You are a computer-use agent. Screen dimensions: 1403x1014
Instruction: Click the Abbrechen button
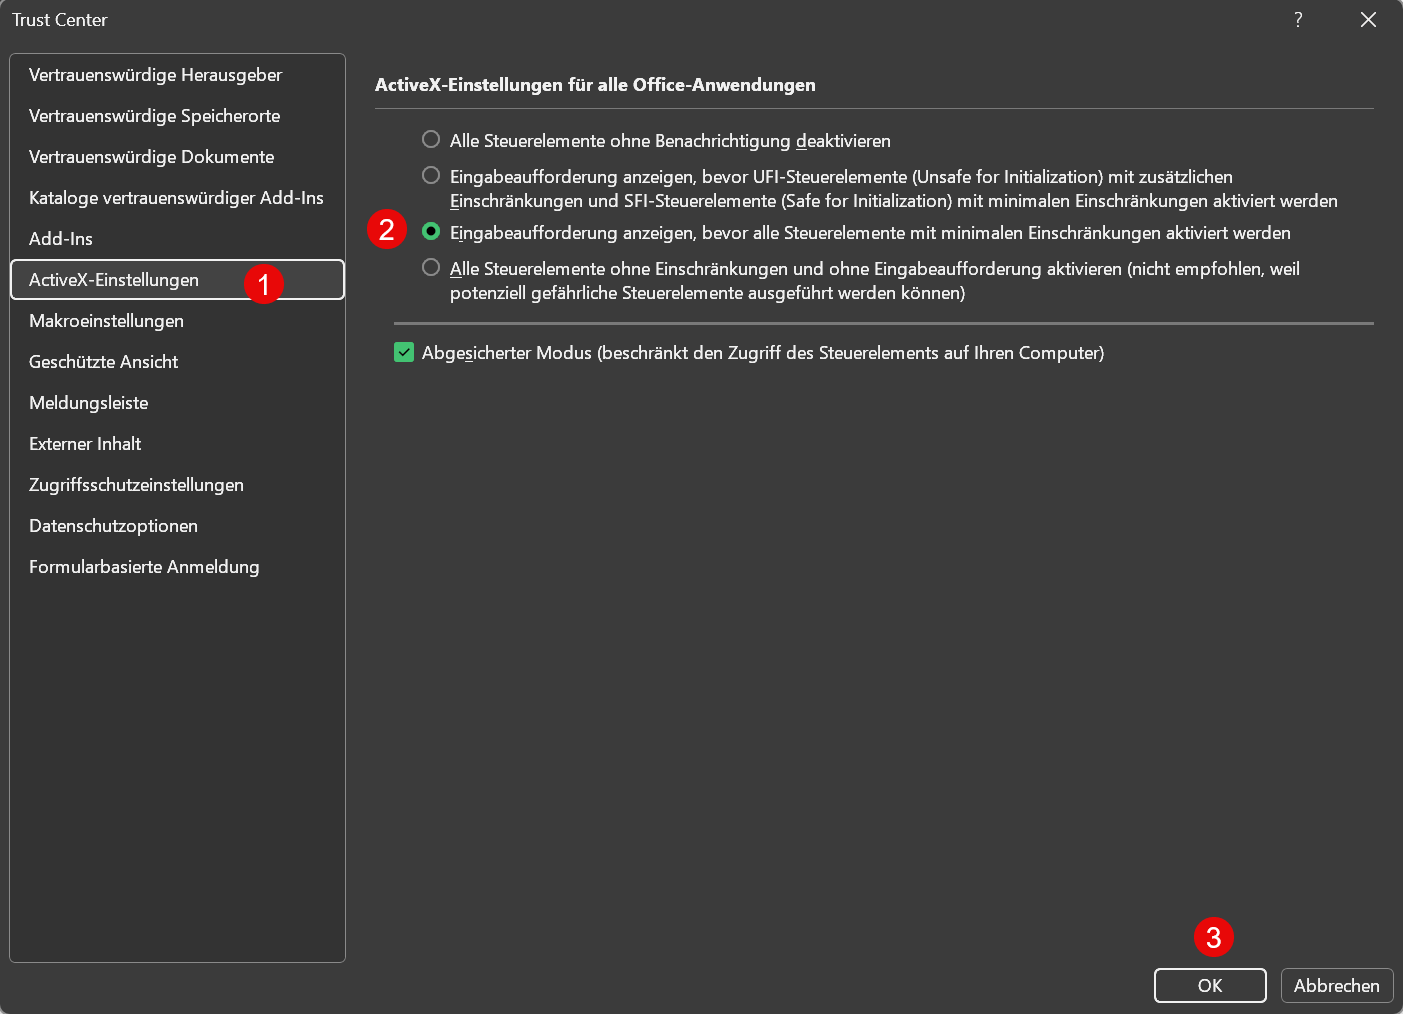pos(1337,985)
